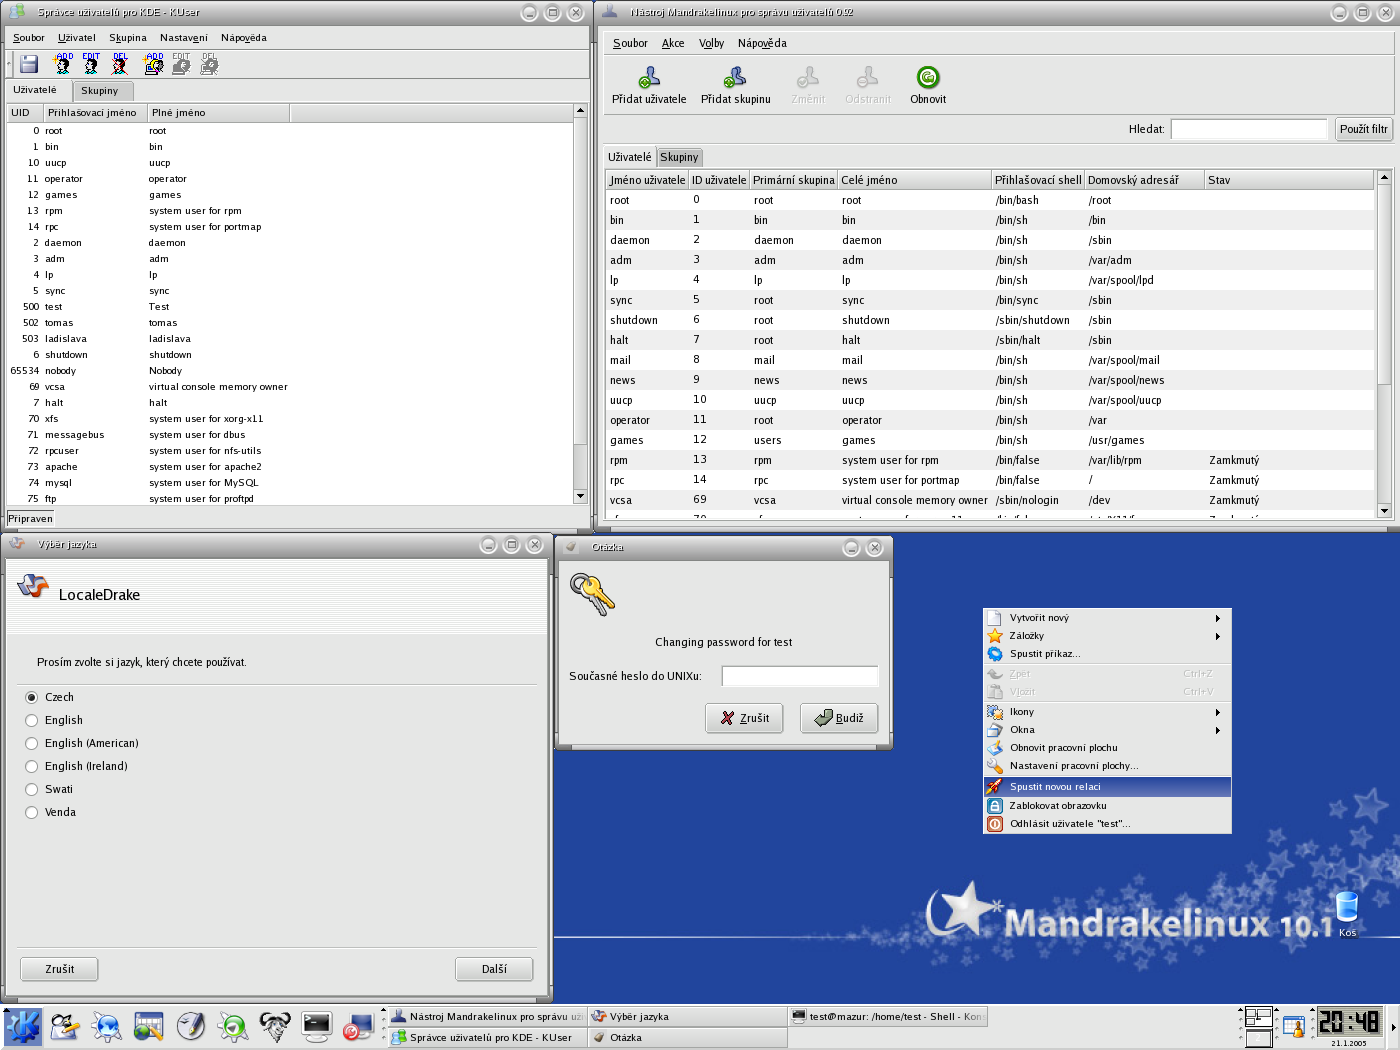Screen dimensions: 1400x1050
Task: Launch the penguin editor icon in panel
Action: pyautogui.click(x=65, y=1027)
